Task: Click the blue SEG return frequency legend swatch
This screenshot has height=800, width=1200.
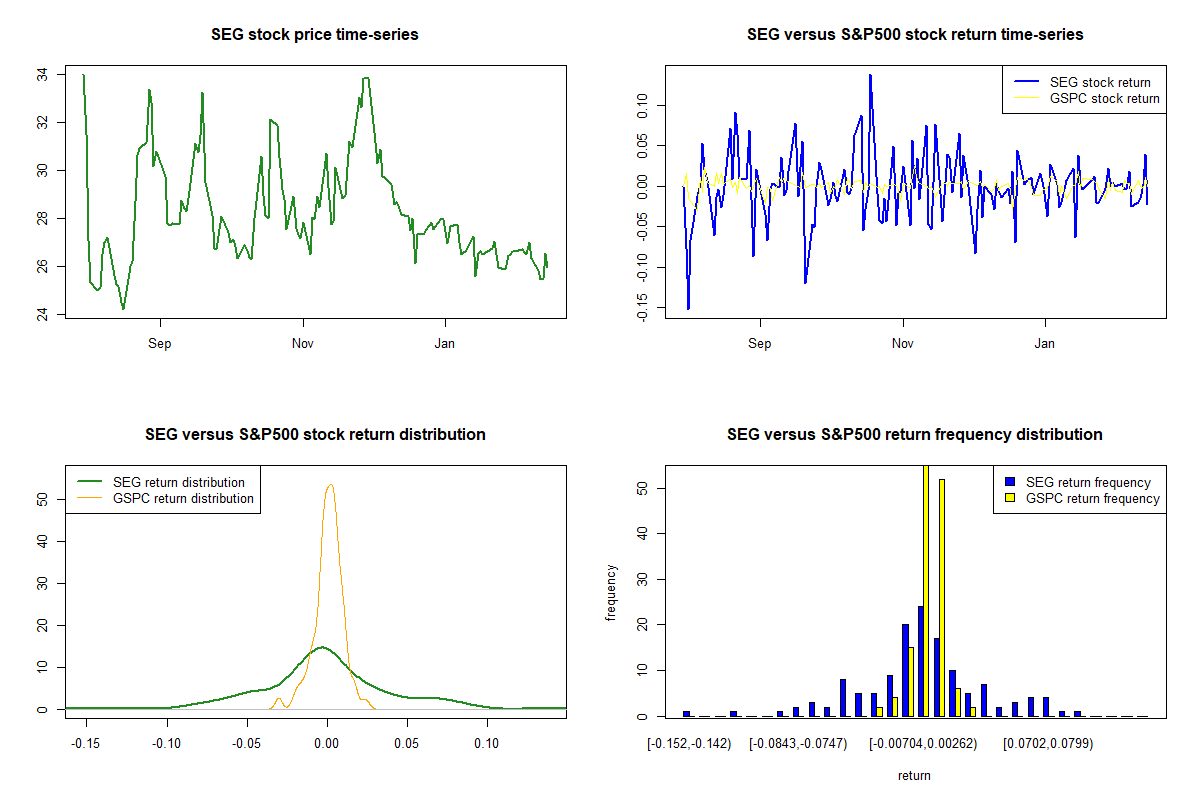Action: click(x=1009, y=483)
